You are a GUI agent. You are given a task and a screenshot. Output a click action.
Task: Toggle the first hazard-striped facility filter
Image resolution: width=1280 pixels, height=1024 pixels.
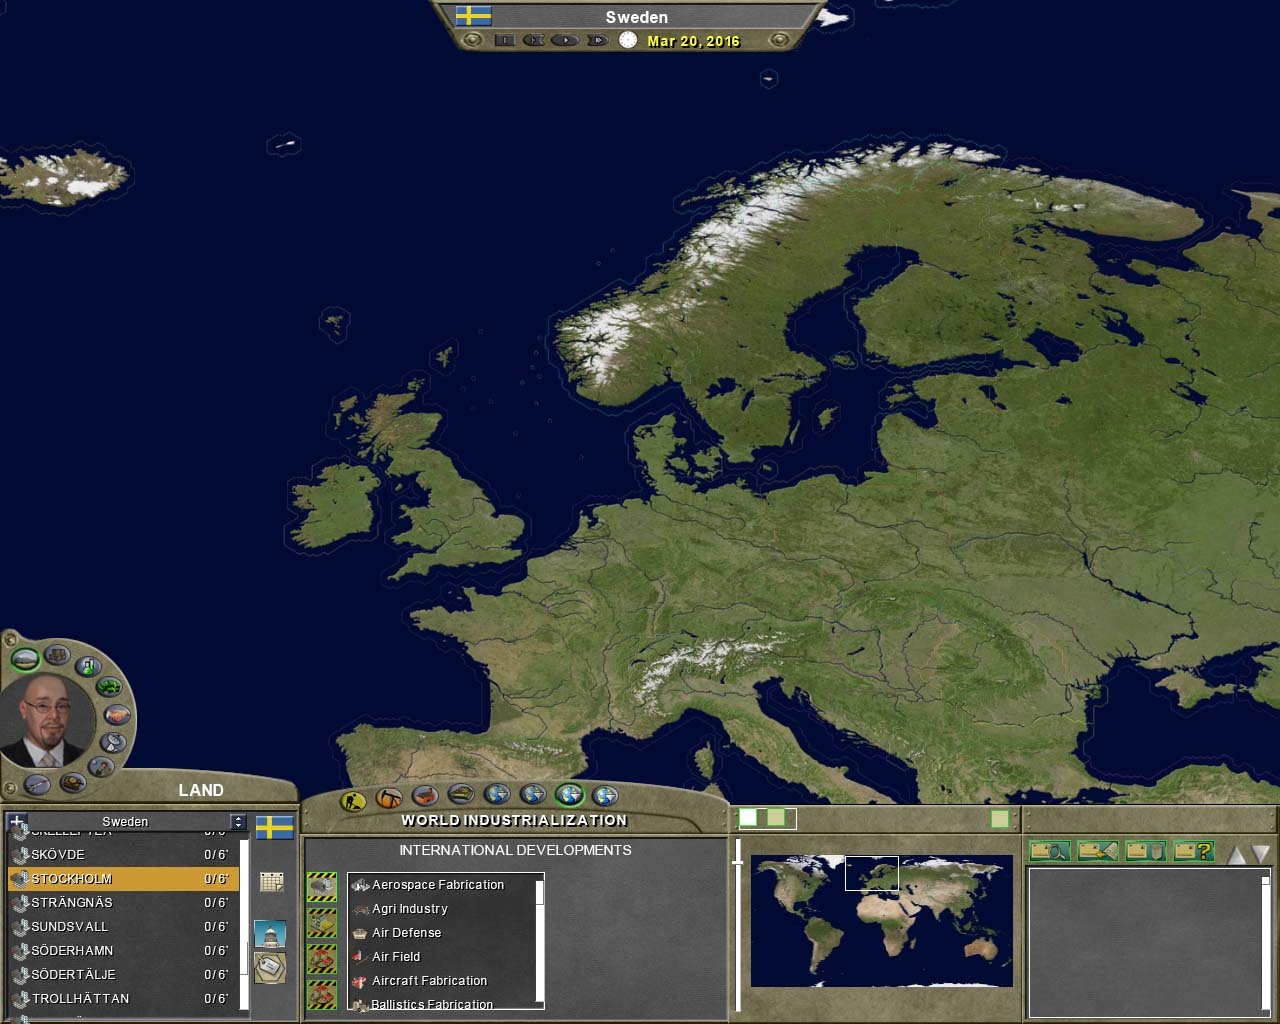(322, 886)
